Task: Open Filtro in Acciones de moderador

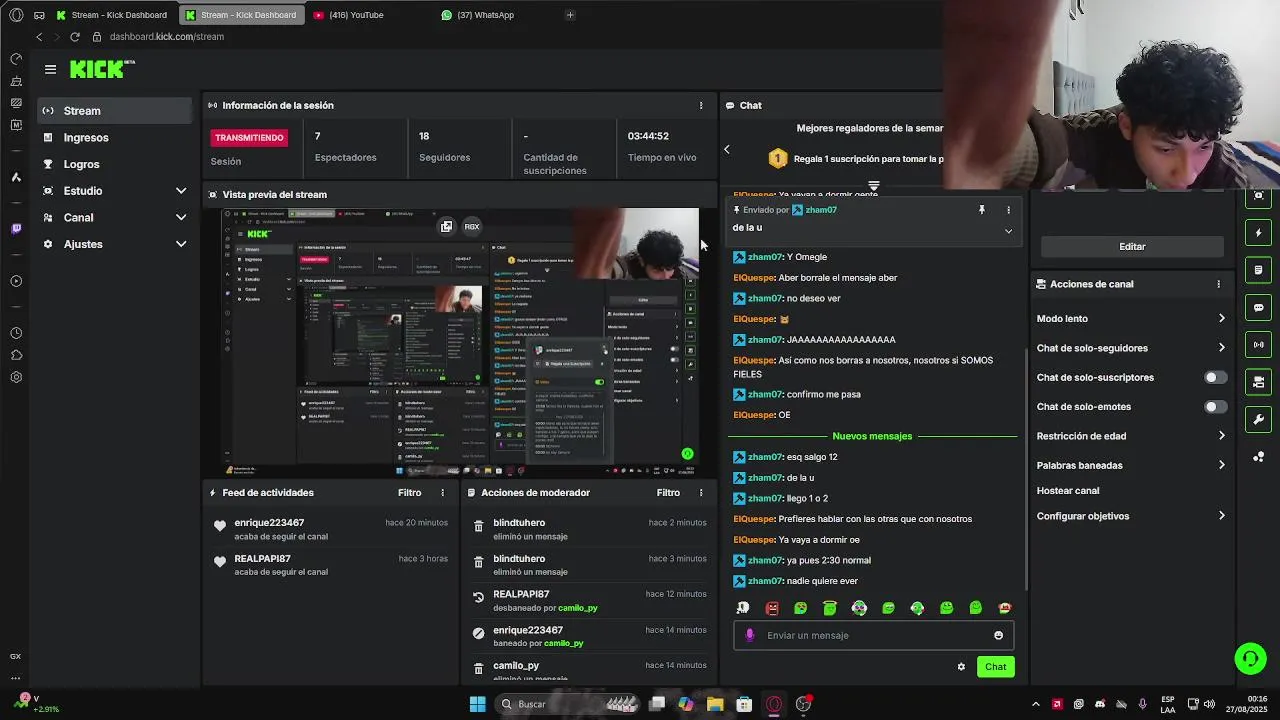Action: point(668,492)
